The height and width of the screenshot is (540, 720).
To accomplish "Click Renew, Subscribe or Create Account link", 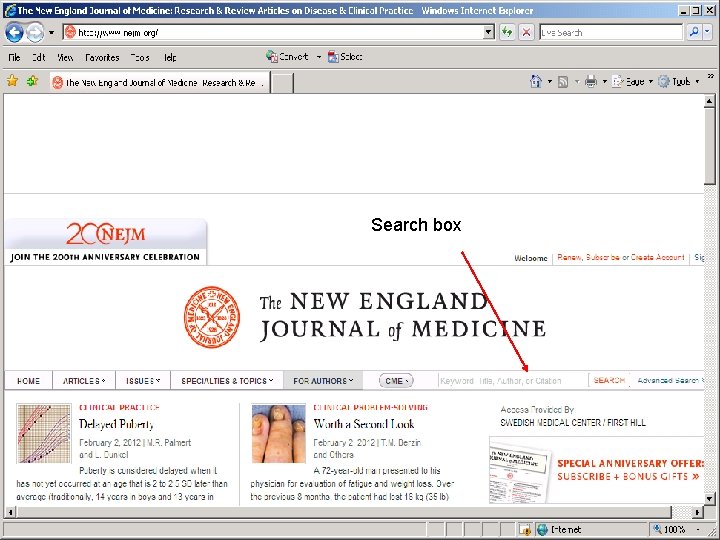I will coord(620,257).
